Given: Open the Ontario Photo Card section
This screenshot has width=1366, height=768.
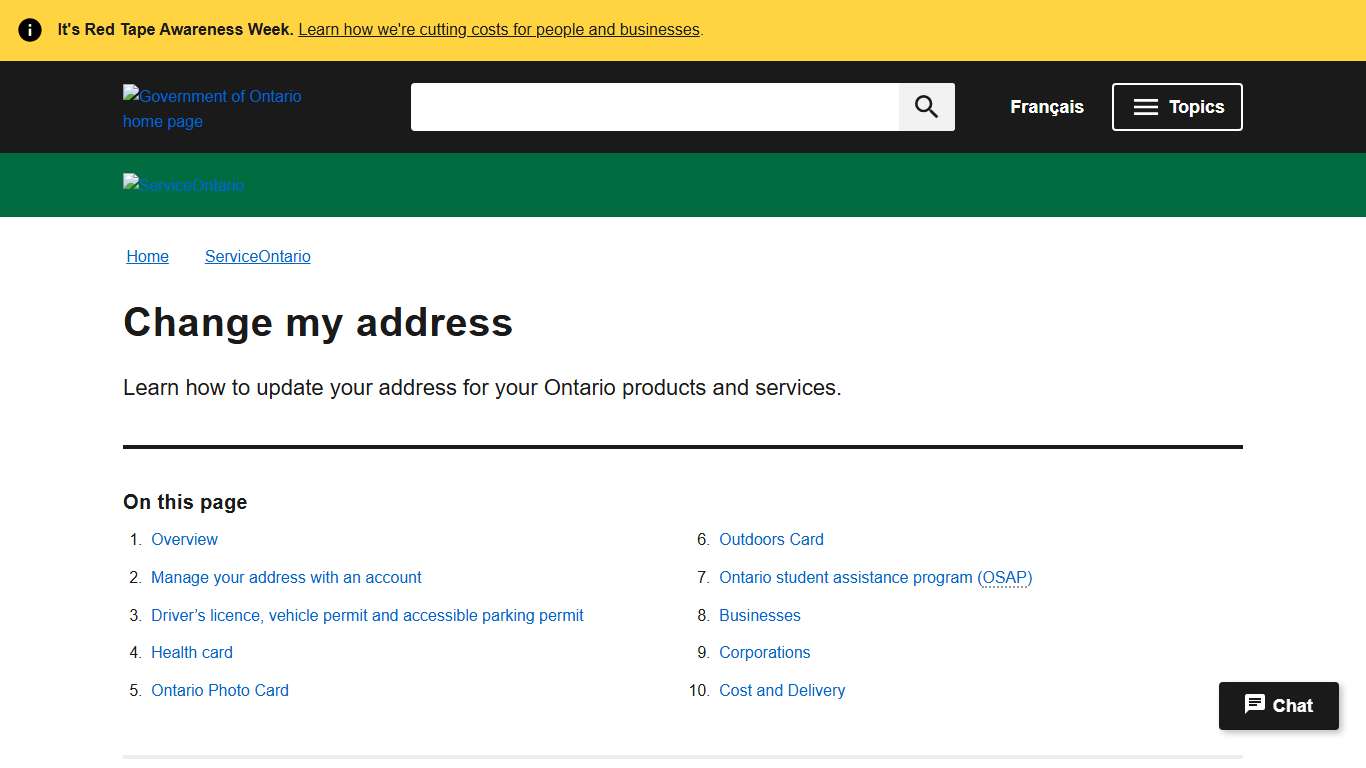Looking at the screenshot, I should tap(219, 690).
